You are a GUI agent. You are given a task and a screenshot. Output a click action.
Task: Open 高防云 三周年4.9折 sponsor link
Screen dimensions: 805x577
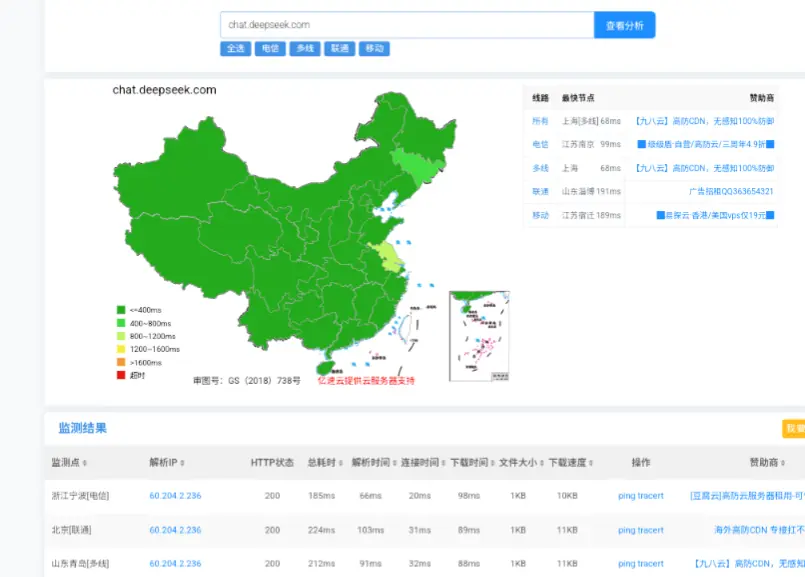(705, 144)
